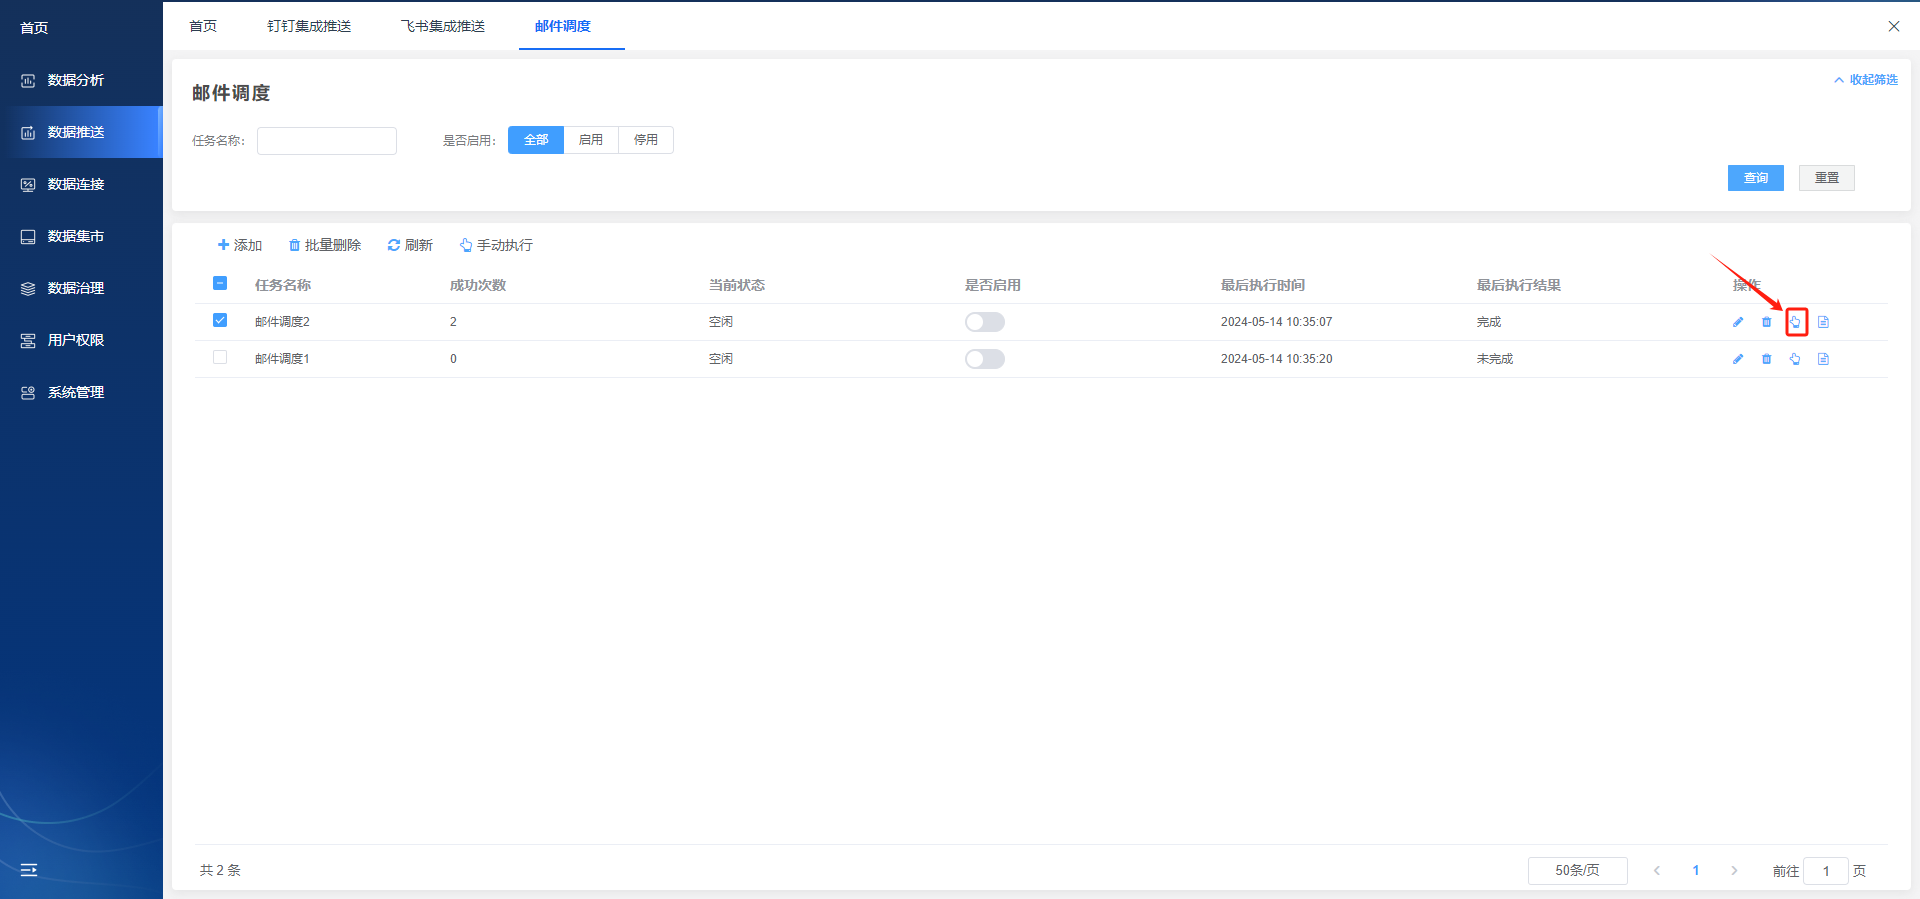Edit 邮件调度1 with pencil icon
The image size is (1920, 899).
pyautogui.click(x=1738, y=359)
